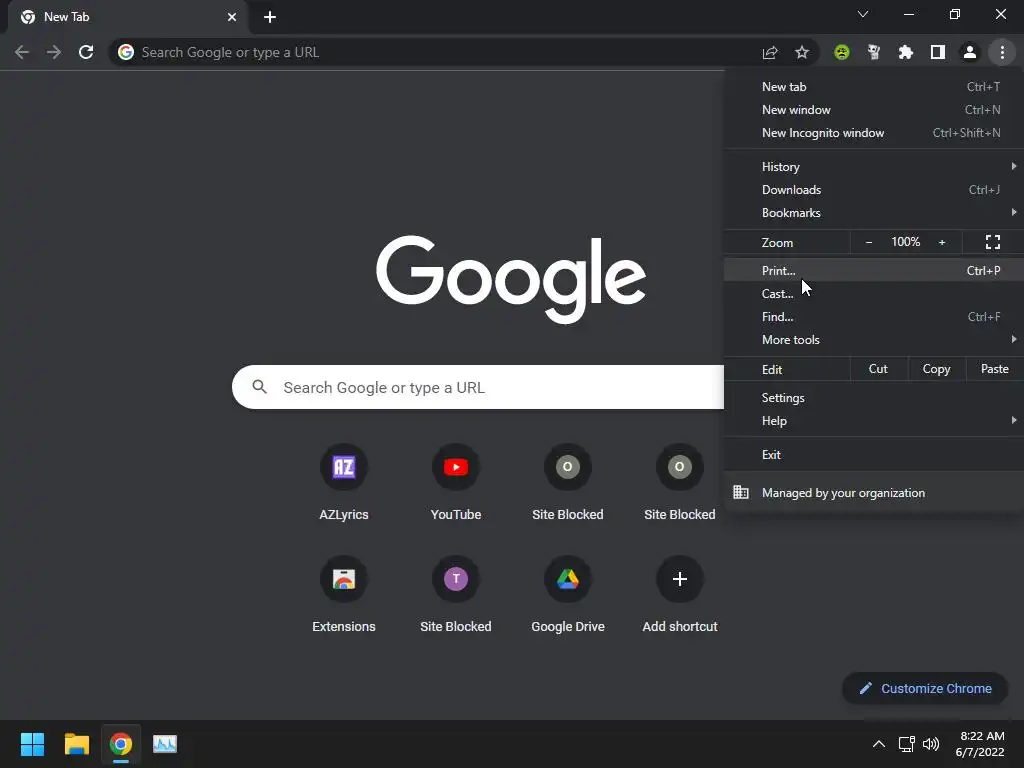Image resolution: width=1024 pixels, height=768 pixels.
Task: Toggle the side panel icon
Action: (938, 52)
